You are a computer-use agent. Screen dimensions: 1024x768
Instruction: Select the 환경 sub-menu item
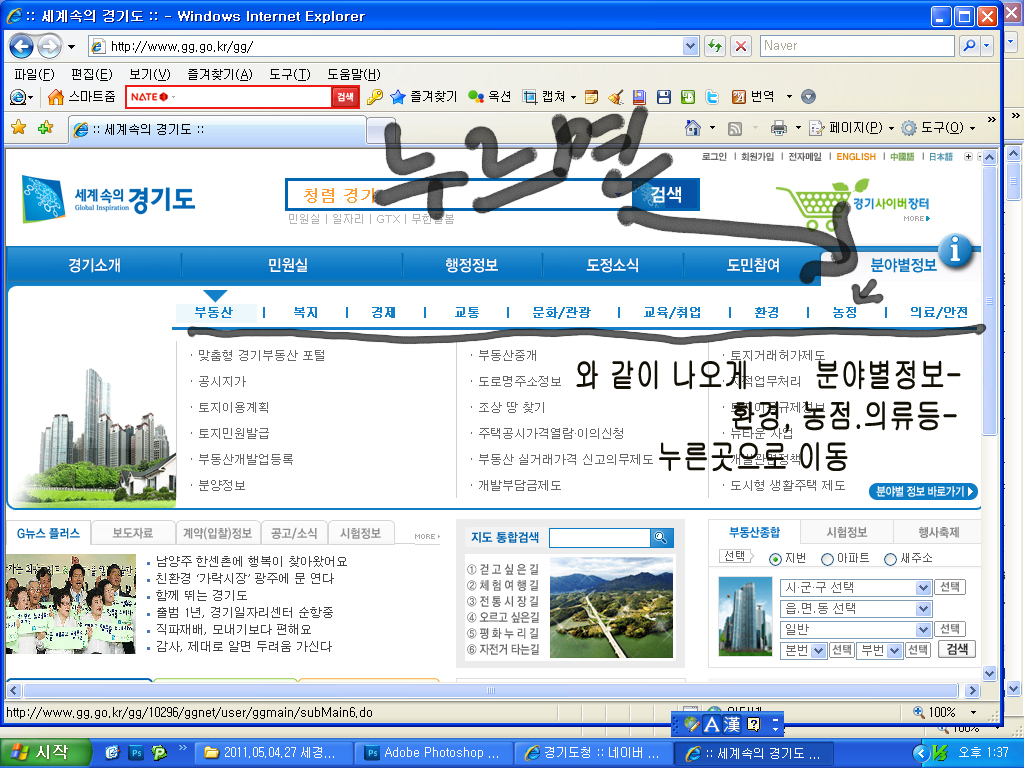click(x=766, y=312)
